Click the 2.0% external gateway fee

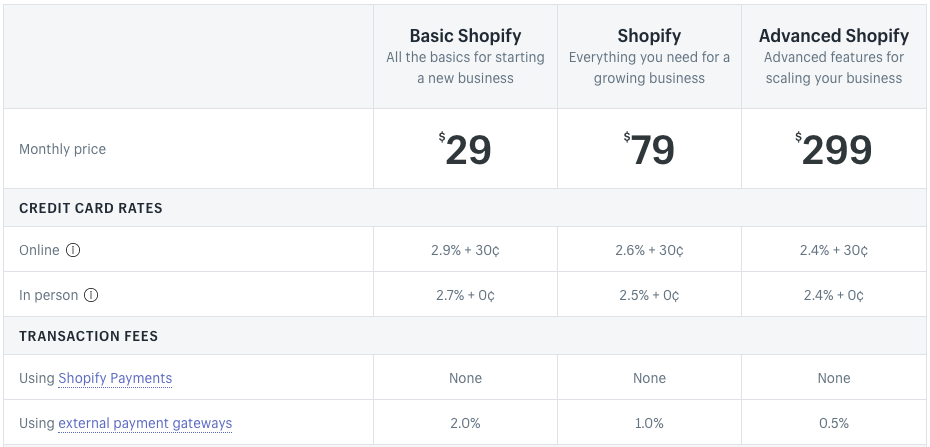point(465,423)
